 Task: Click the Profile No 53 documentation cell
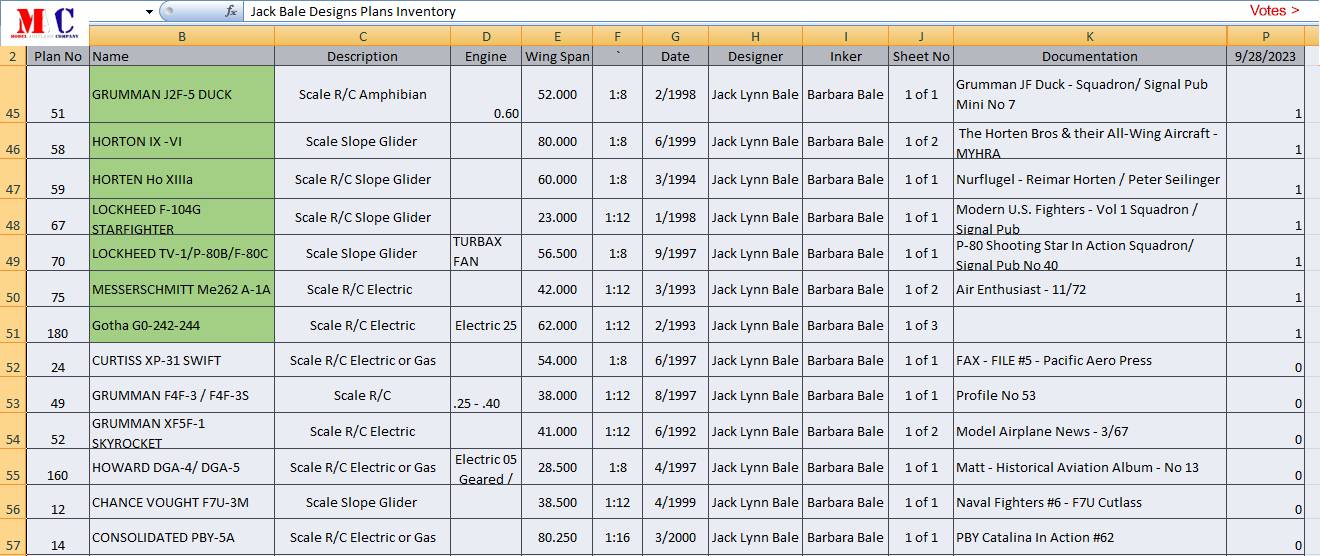tap(1090, 395)
